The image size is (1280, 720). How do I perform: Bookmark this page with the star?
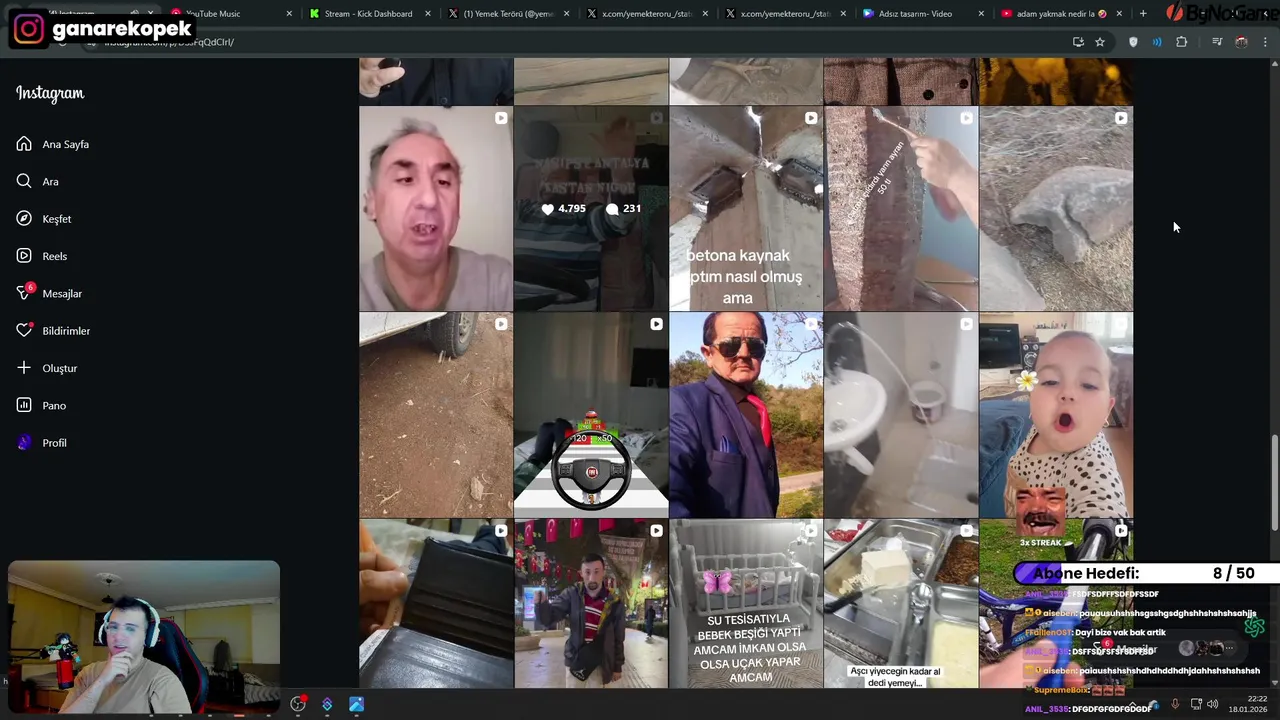[x=1100, y=42]
